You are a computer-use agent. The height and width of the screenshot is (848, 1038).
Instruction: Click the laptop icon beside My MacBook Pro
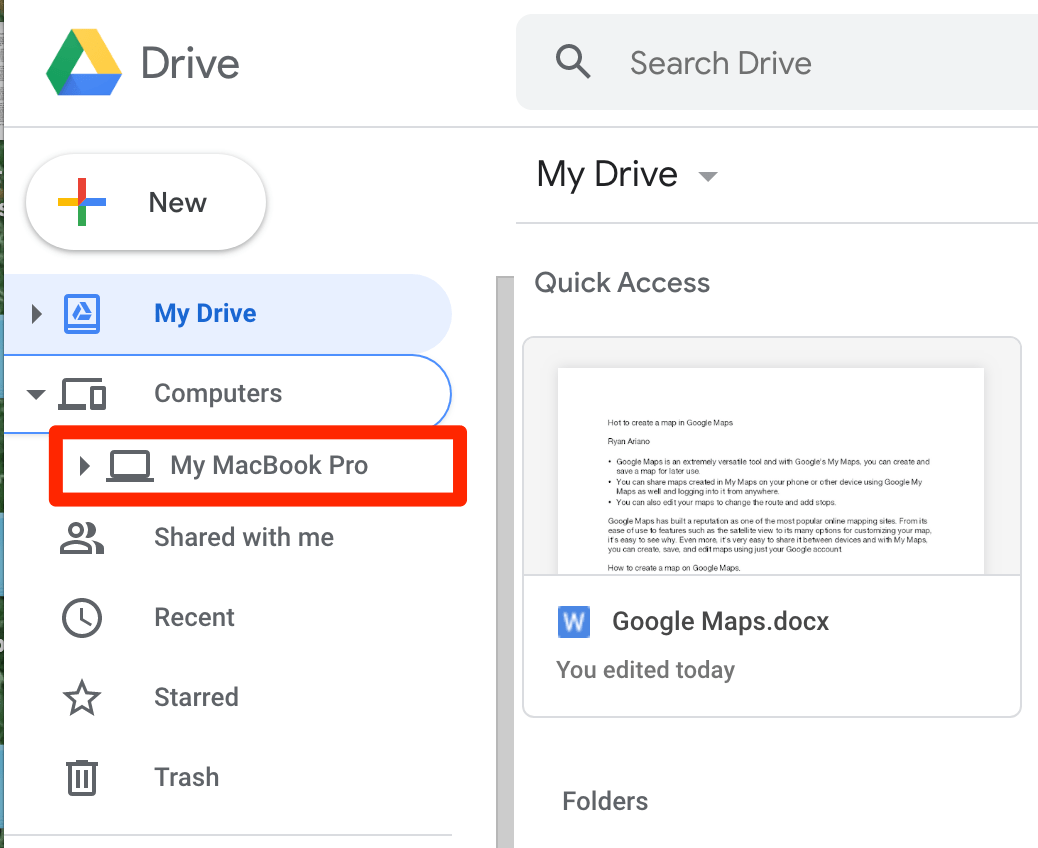(130, 465)
